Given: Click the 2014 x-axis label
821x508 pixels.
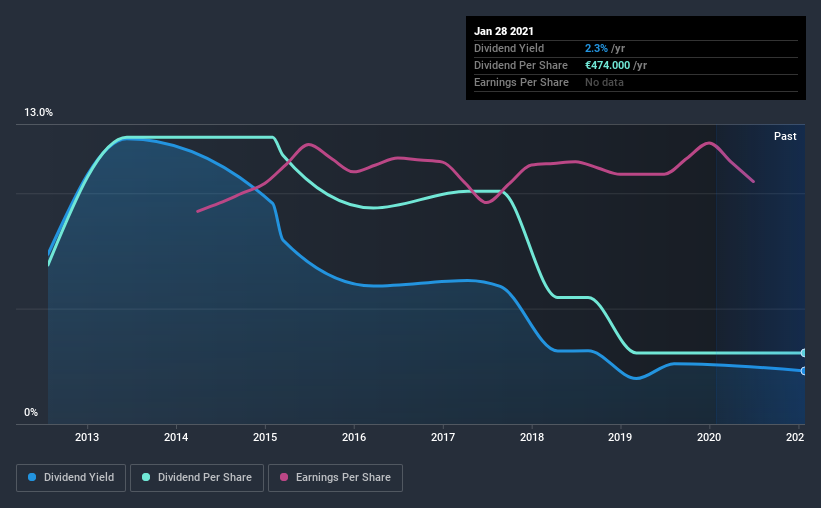Looking at the screenshot, I should click(x=176, y=437).
